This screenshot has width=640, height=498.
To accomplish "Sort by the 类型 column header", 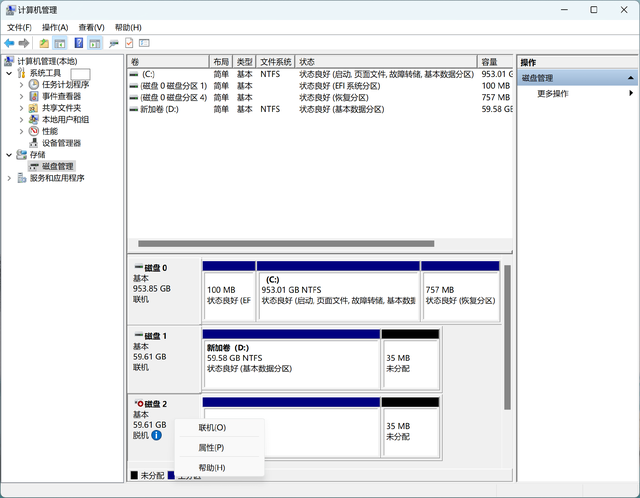I will (244, 62).
